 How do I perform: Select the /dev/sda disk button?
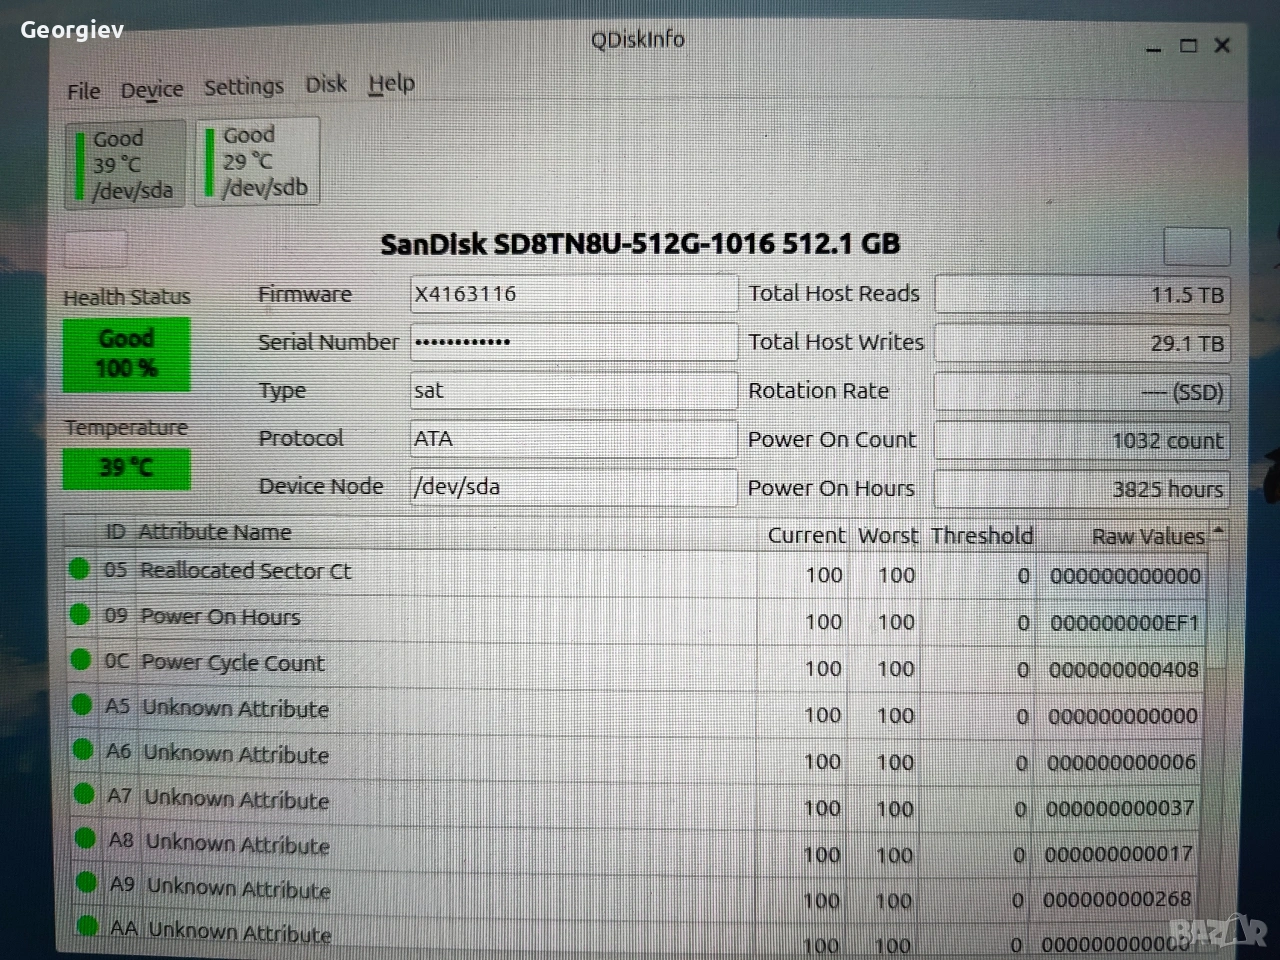click(125, 164)
